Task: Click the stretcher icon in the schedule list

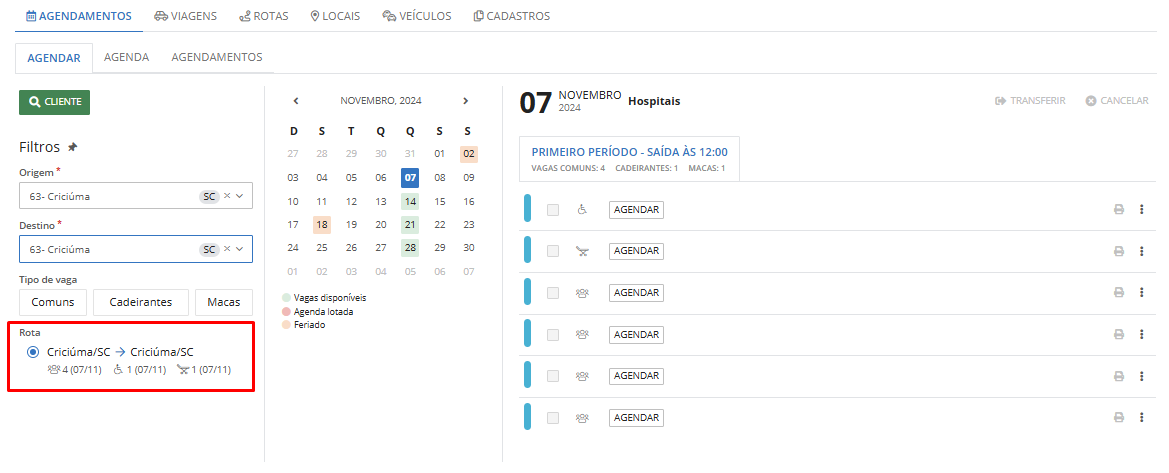Action: pos(582,251)
